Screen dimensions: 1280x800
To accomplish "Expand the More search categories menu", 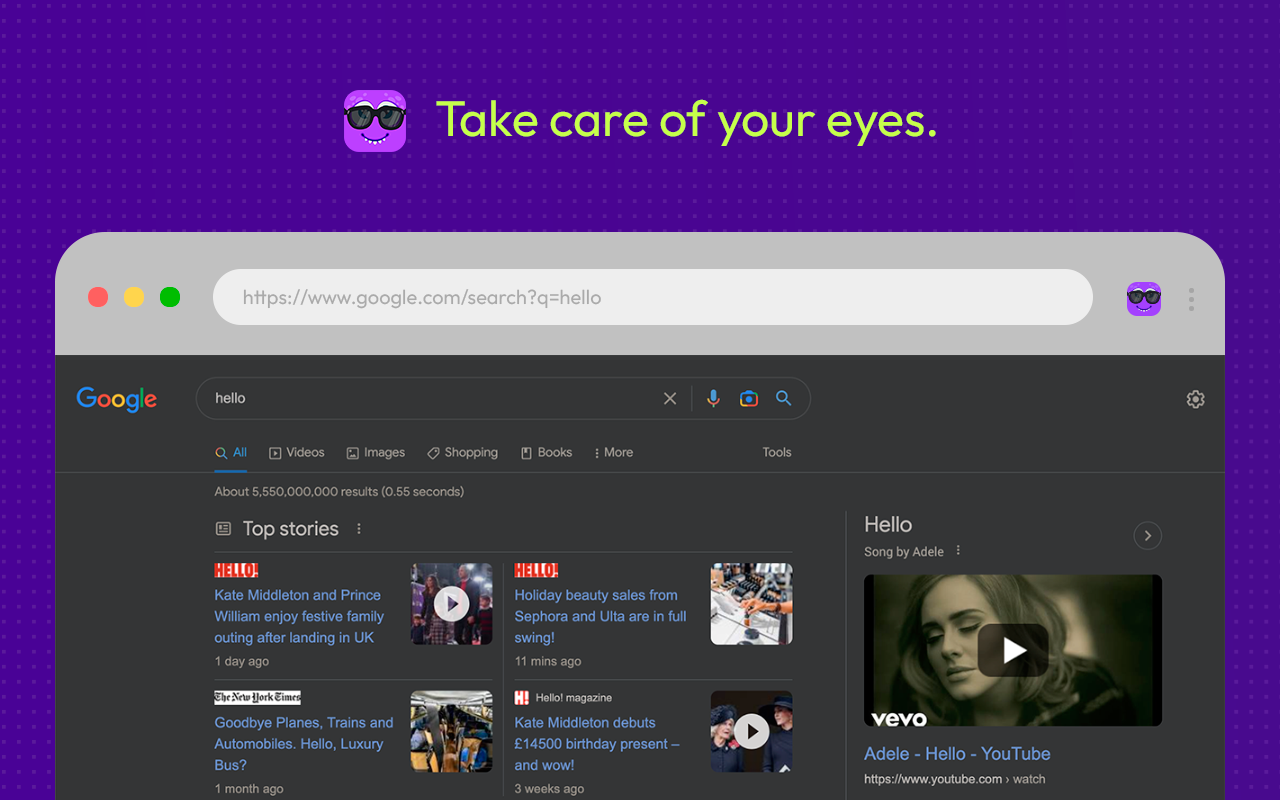I will (614, 453).
